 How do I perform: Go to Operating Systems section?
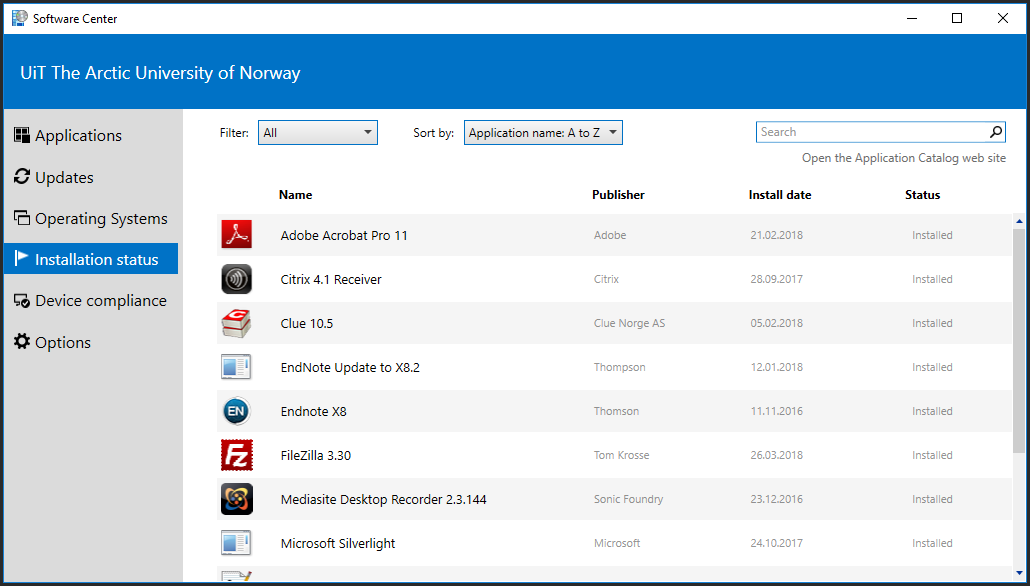pos(100,219)
